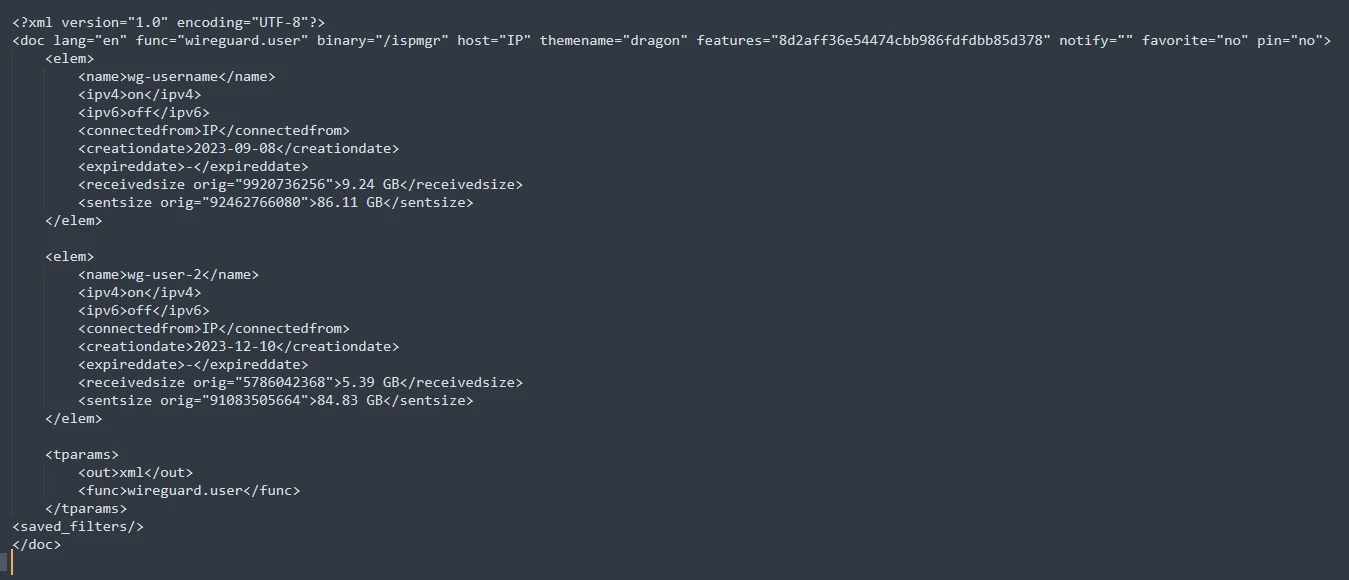Place cursor on the xml version declaration

point(168,22)
